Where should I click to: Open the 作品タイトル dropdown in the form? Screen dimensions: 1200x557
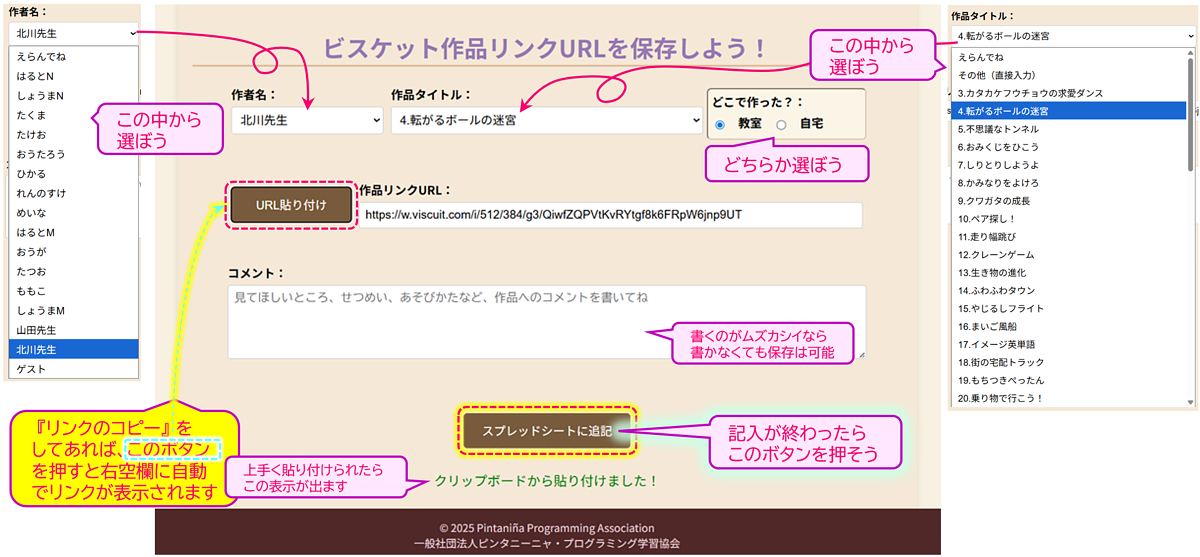pyautogui.click(x=547, y=120)
